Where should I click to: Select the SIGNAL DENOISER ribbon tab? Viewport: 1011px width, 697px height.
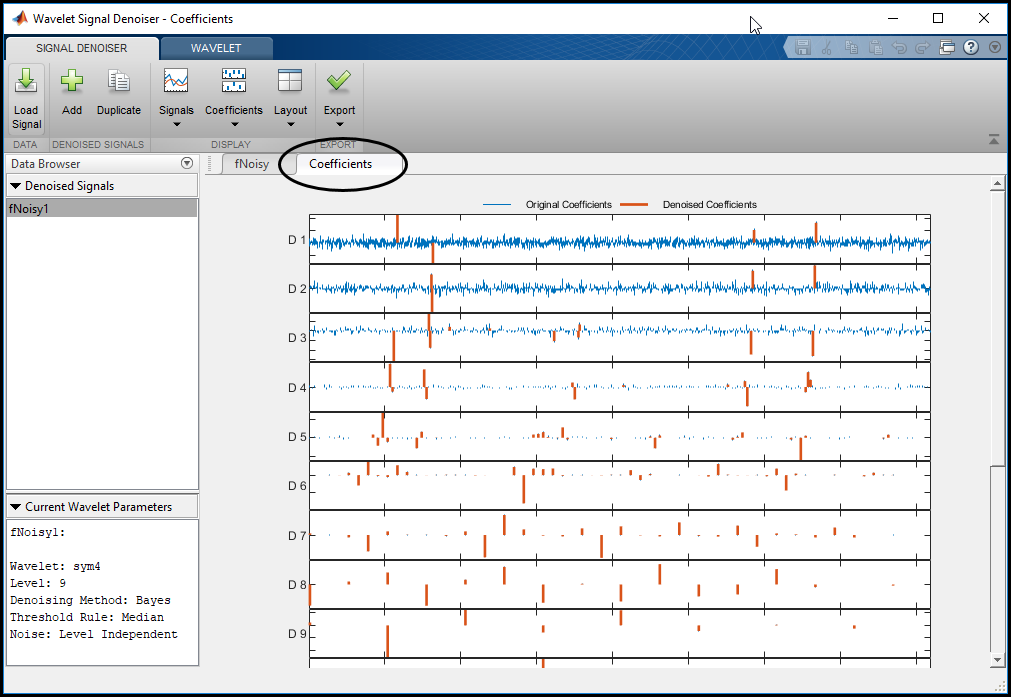point(82,48)
